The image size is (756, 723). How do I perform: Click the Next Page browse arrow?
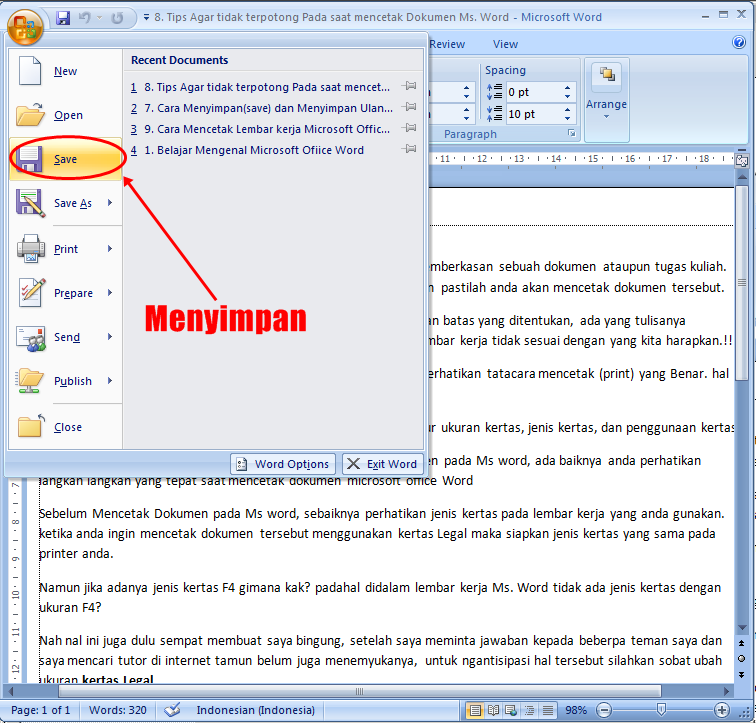tap(742, 674)
